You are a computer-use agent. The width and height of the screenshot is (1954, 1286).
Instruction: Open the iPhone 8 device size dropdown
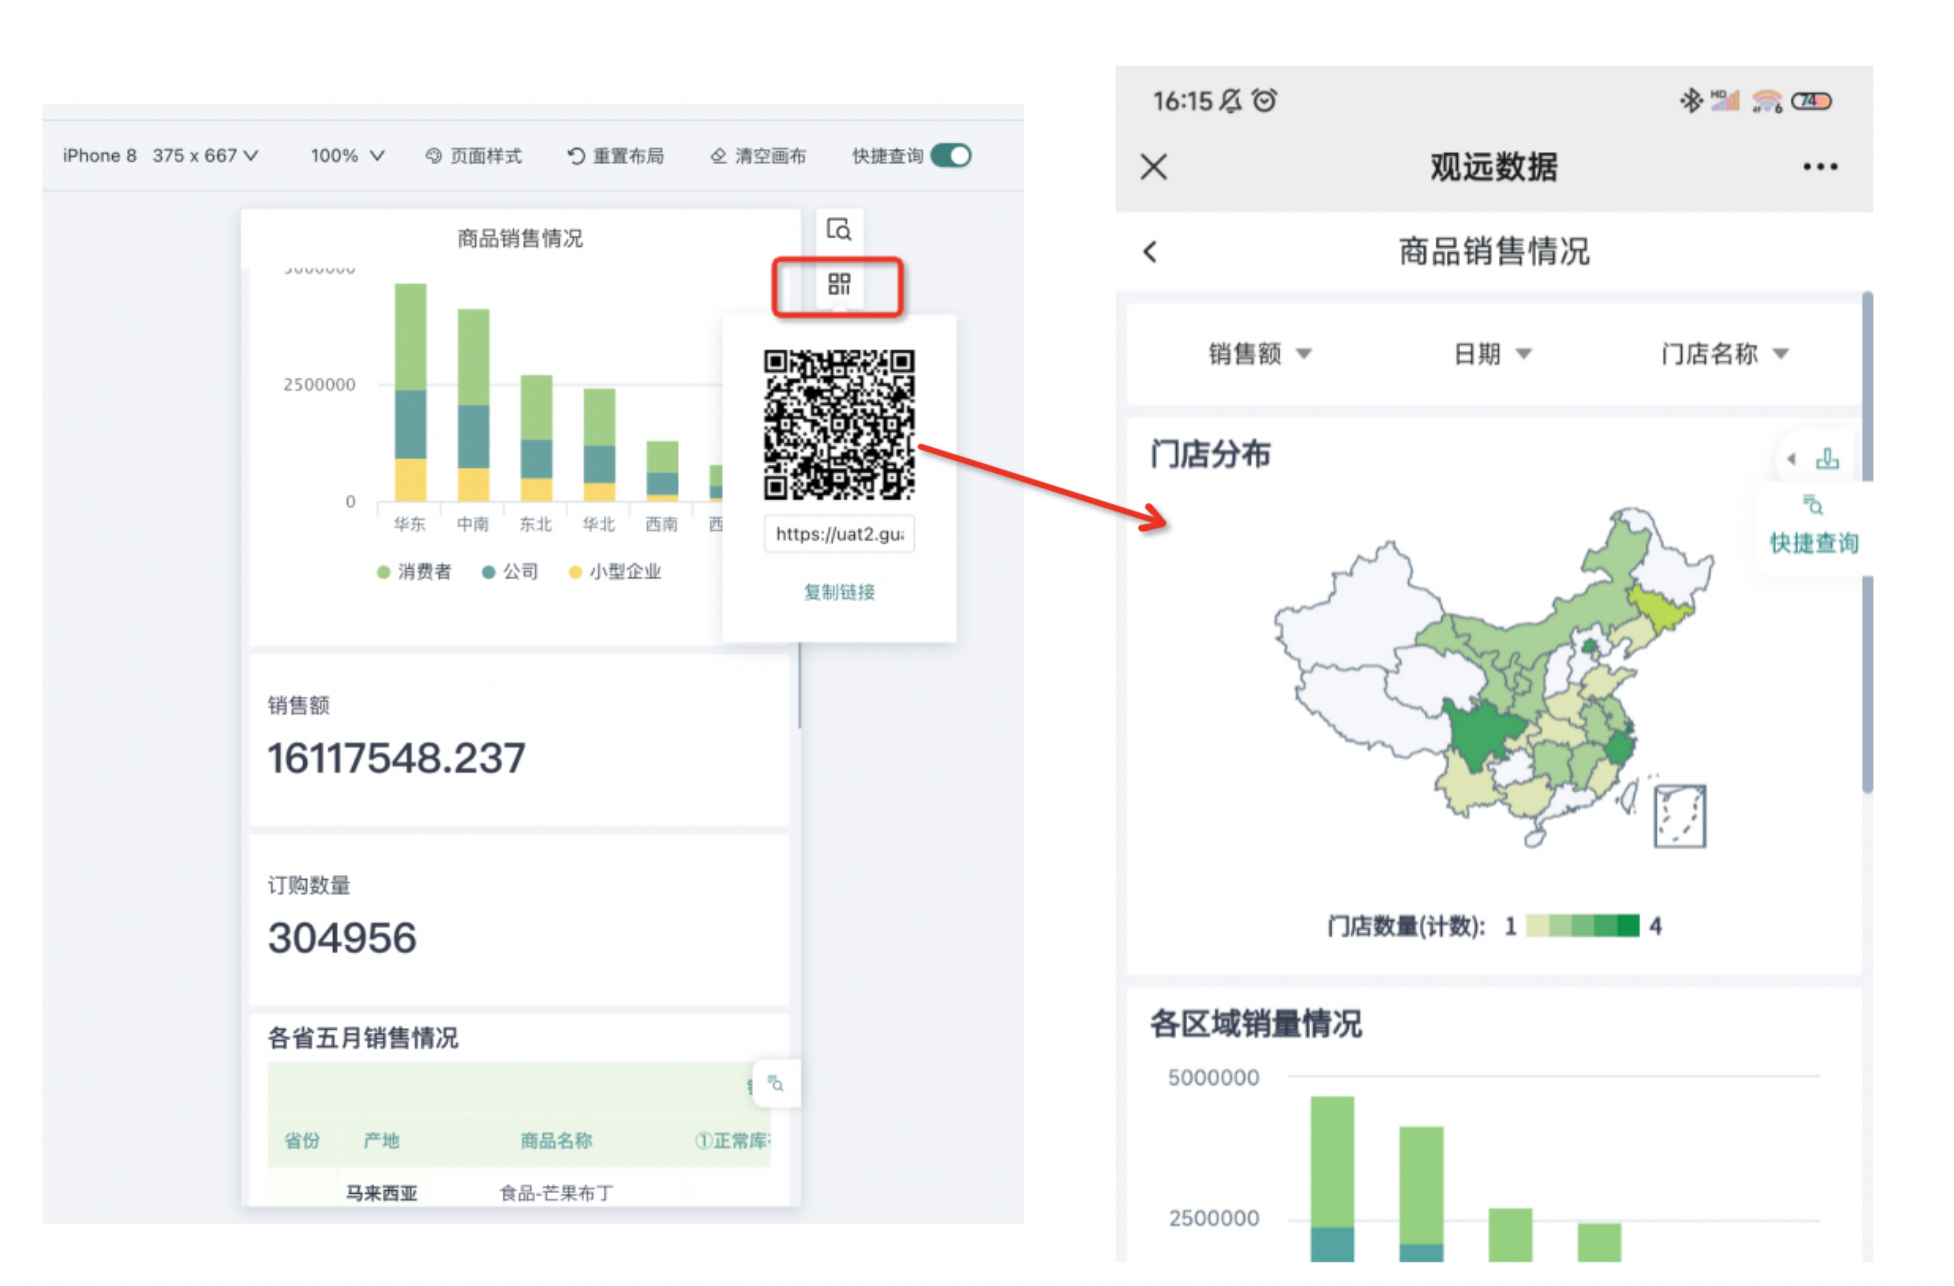click(x=160, y=156)
